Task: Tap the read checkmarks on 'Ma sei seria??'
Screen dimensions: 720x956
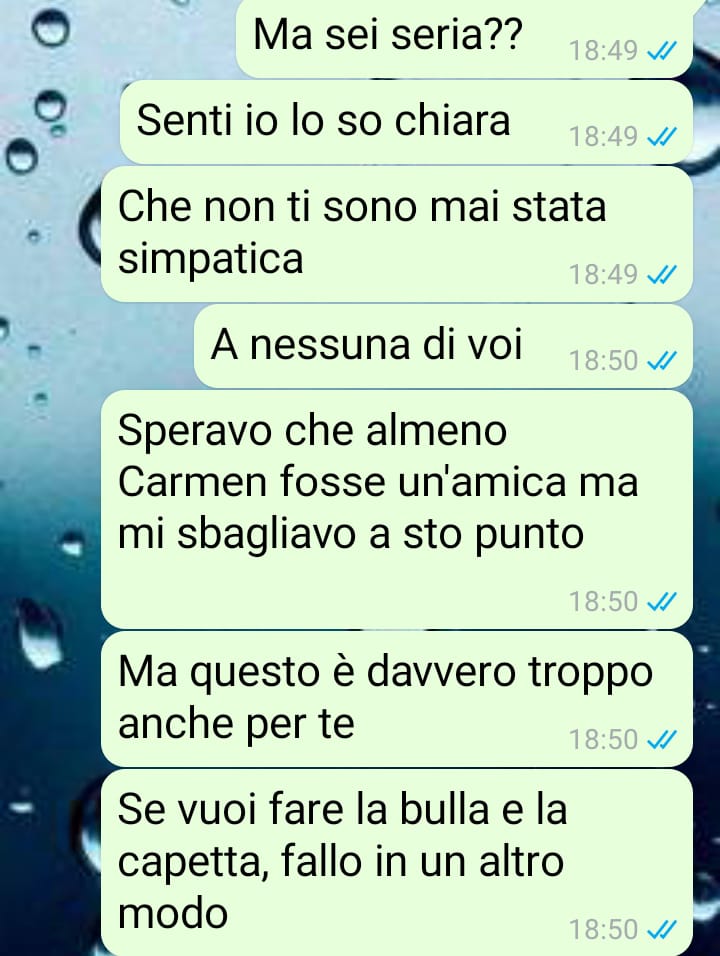Action: pyautogui.click(x=661, y=52)
